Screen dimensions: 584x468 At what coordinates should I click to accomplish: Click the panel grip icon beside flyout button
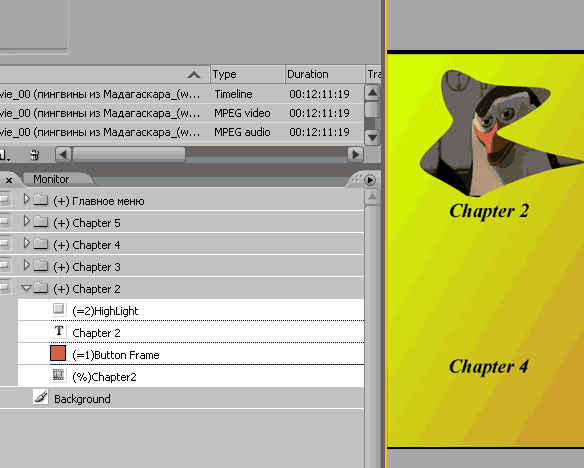tap(356, 179)
